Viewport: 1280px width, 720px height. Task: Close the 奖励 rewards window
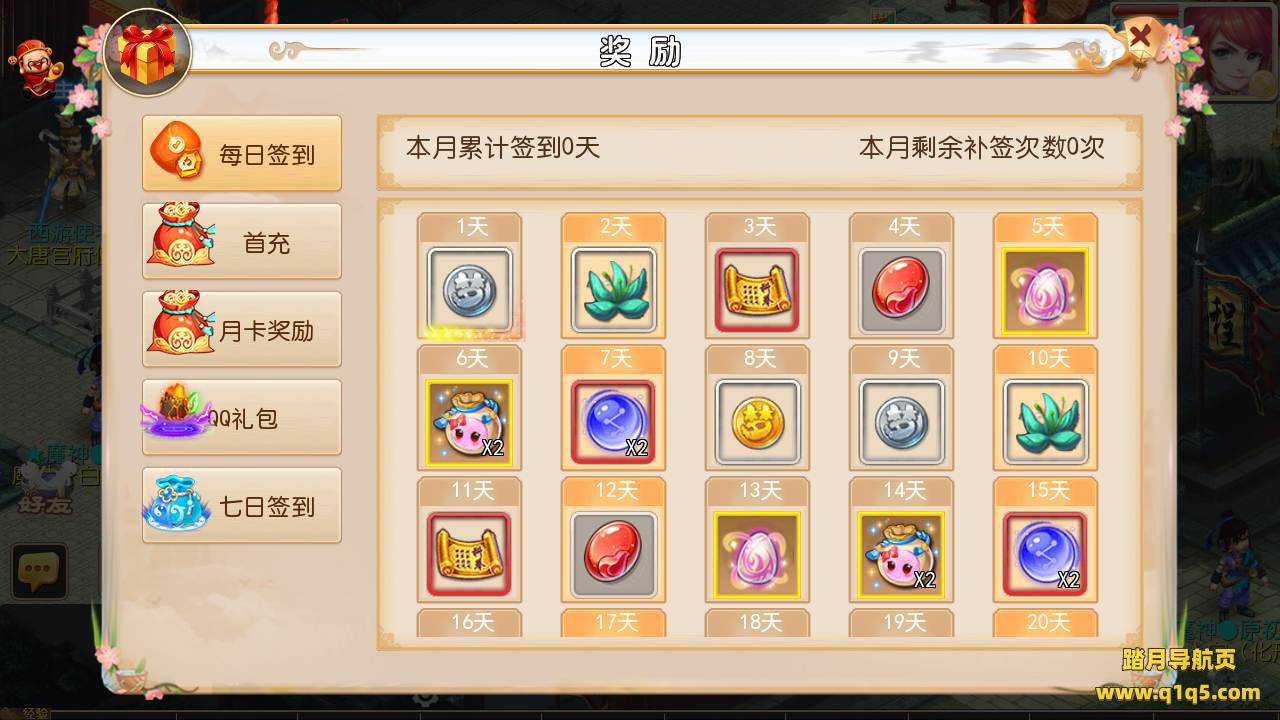click(x=1141, y=40)
